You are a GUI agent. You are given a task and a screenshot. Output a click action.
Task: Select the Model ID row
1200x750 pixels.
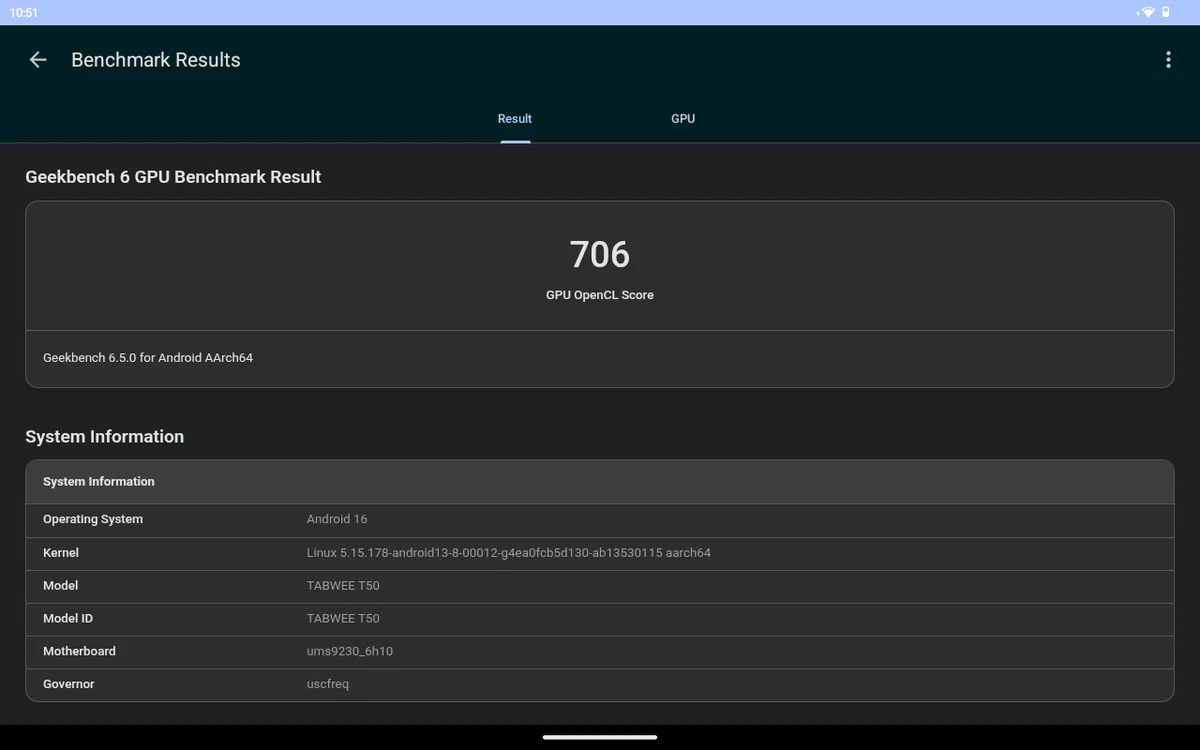click(600, 619)
